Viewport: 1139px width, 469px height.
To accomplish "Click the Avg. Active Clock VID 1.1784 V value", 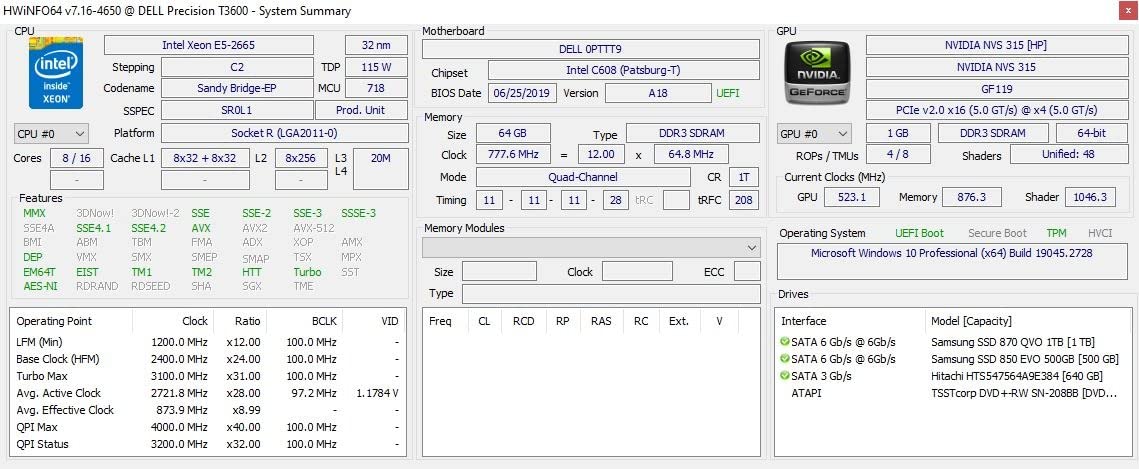I will point(377,393).
